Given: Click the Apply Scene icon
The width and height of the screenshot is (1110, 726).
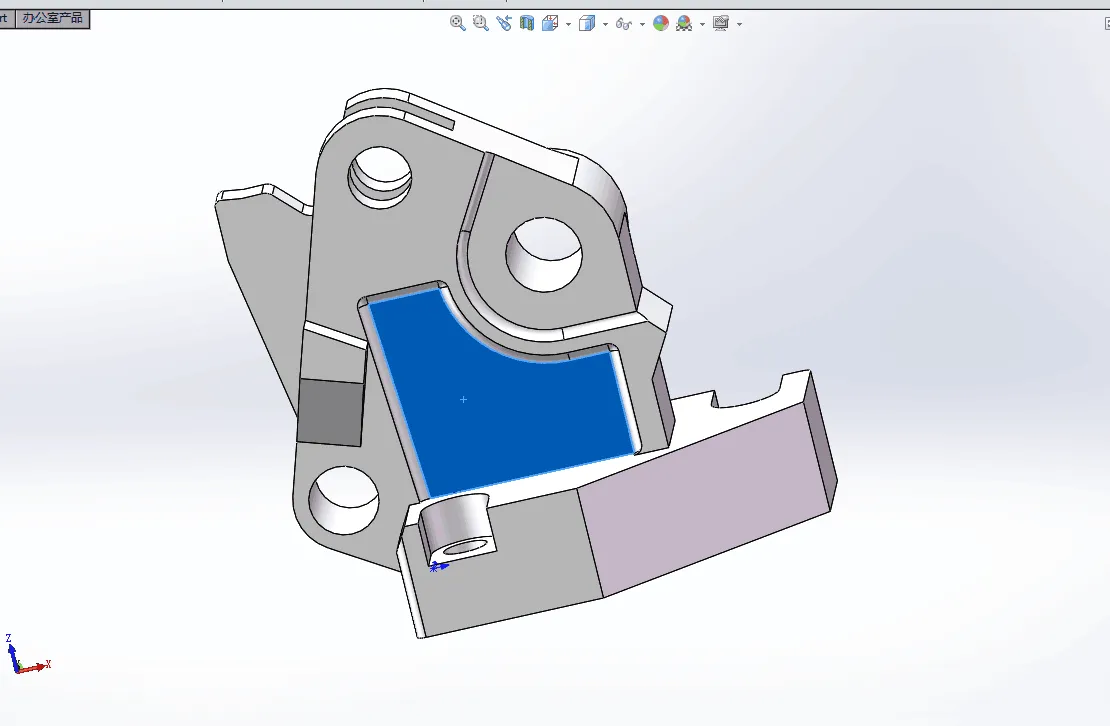Looking at the screenshot, I should [684, 23].
